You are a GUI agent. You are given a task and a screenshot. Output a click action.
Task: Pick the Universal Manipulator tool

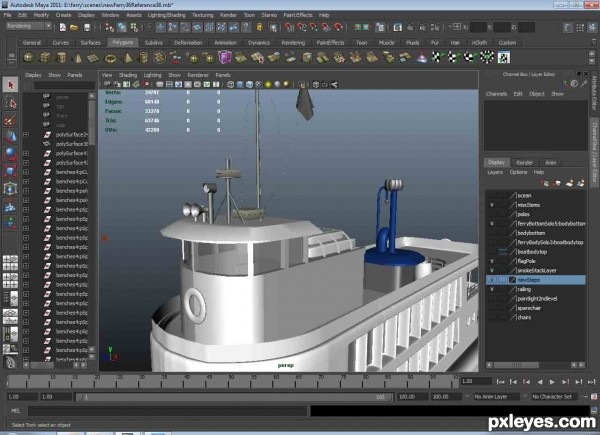click(10, 189)
